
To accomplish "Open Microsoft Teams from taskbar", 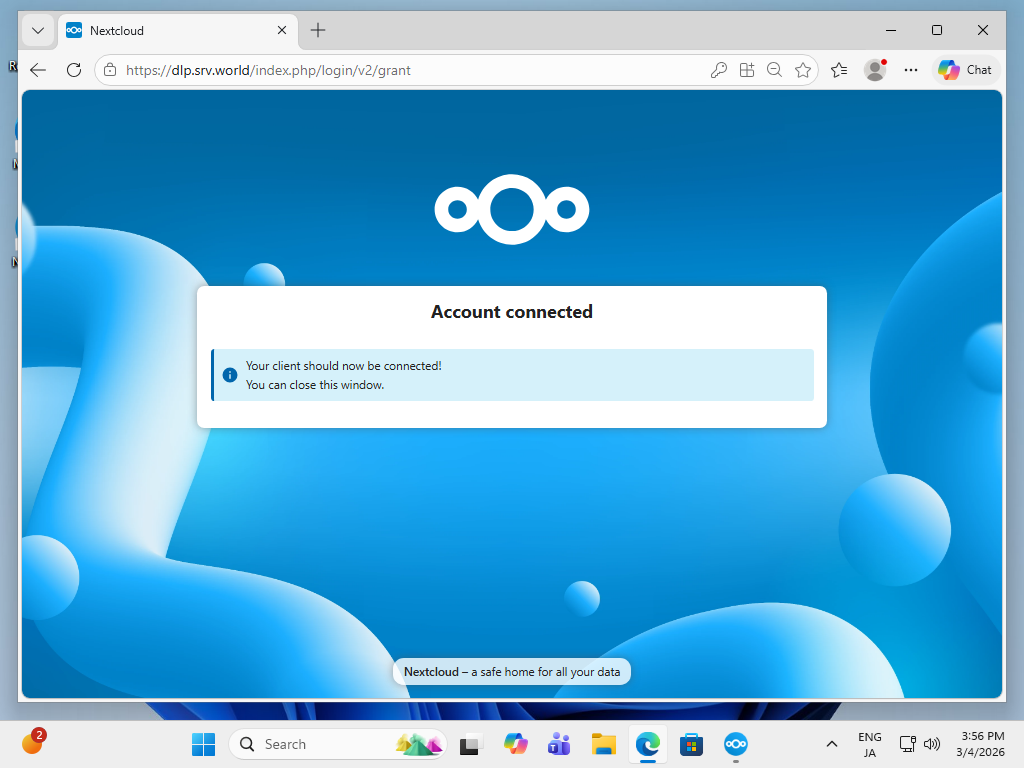I will pos(559,744).
